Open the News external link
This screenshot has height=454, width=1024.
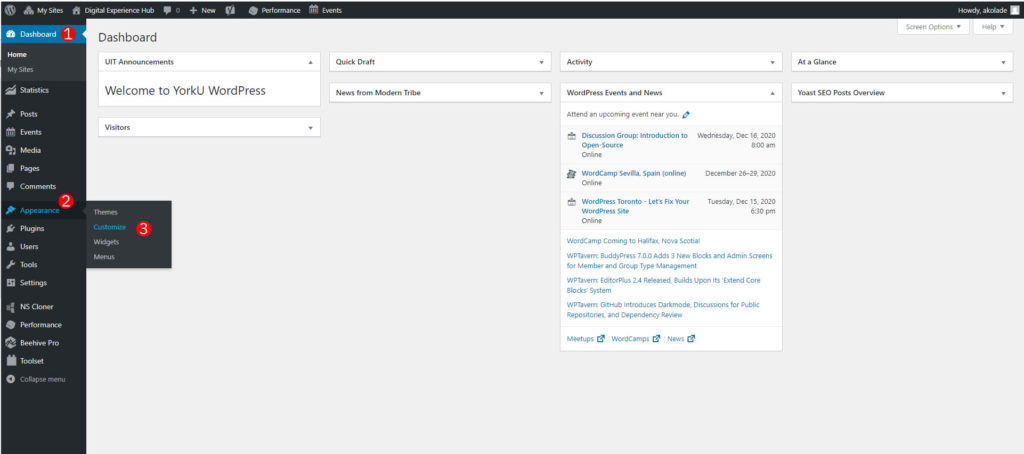pos(680,339)
